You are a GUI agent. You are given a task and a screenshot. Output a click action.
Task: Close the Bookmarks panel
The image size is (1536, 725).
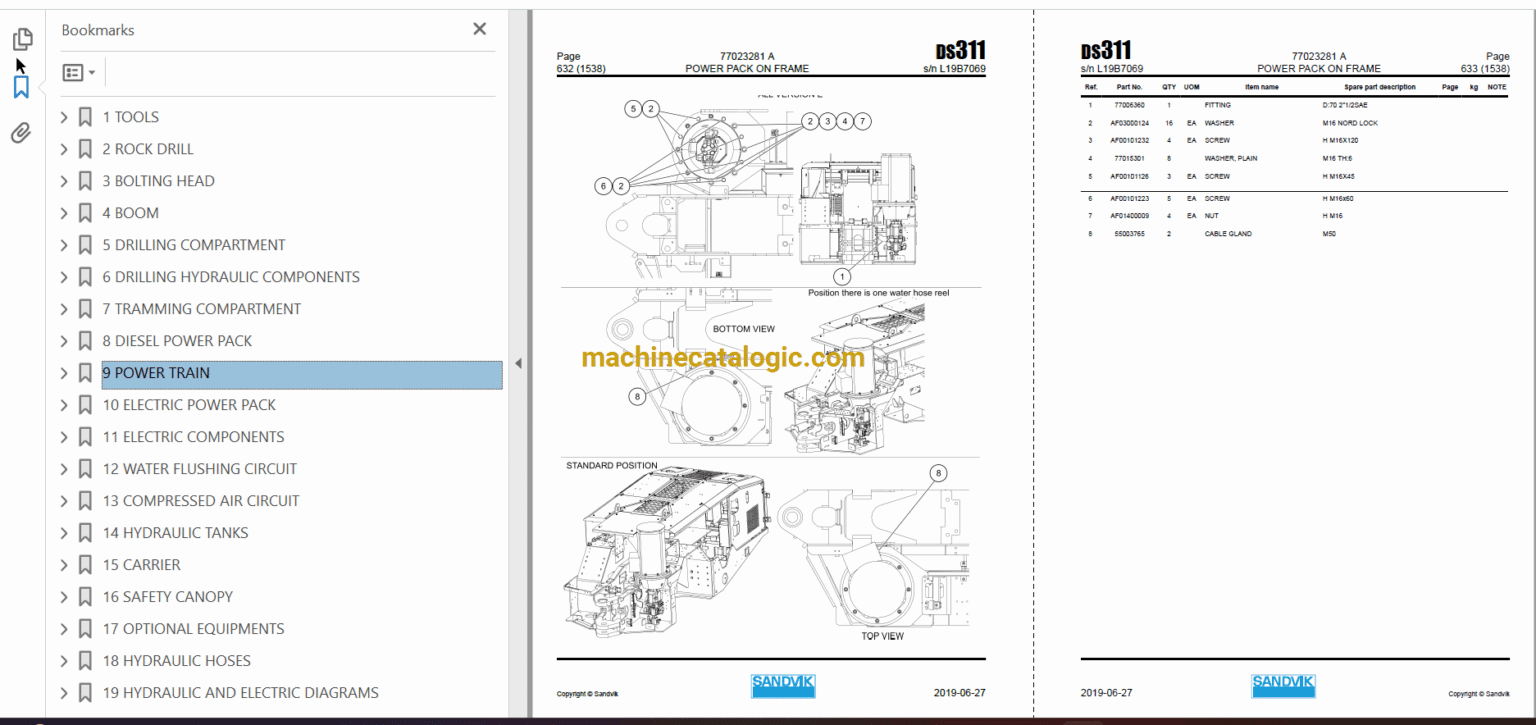click(479, 28)
